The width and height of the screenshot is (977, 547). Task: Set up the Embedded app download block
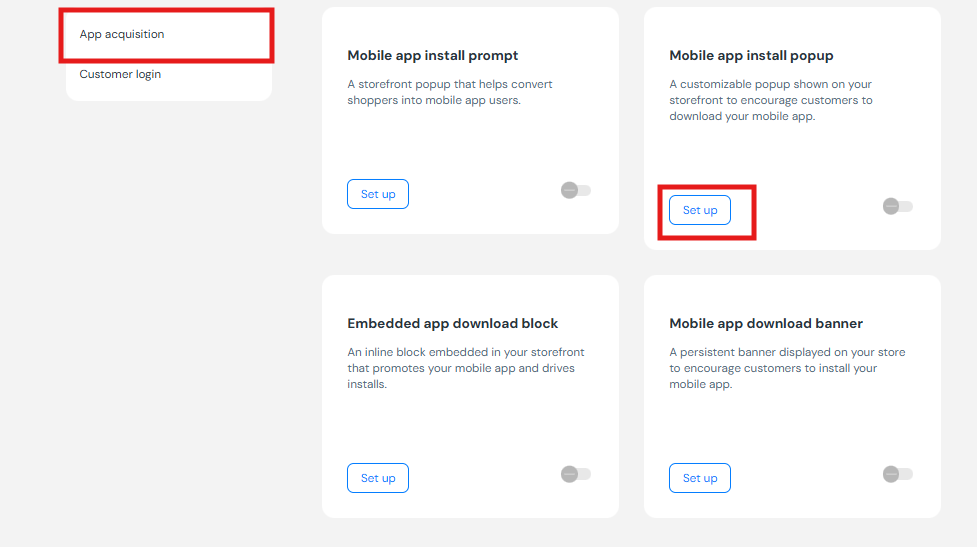click(x=378, y=478)
